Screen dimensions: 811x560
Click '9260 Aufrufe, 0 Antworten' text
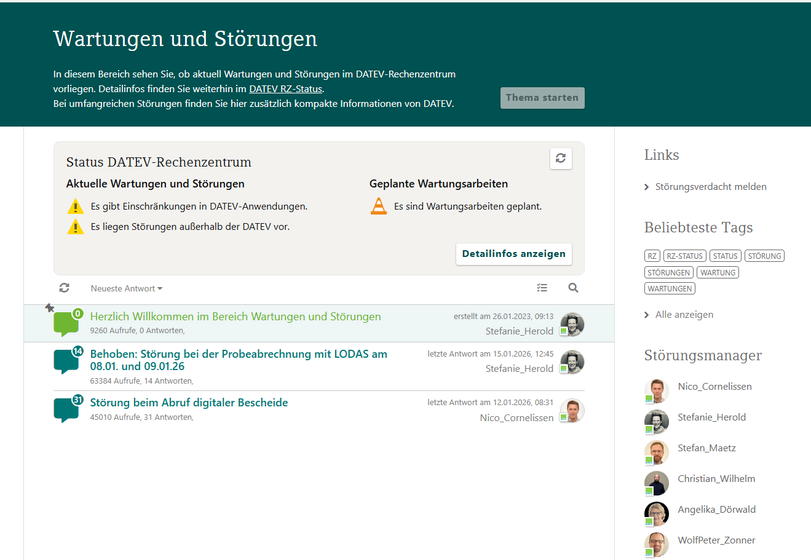coord(138,330)
